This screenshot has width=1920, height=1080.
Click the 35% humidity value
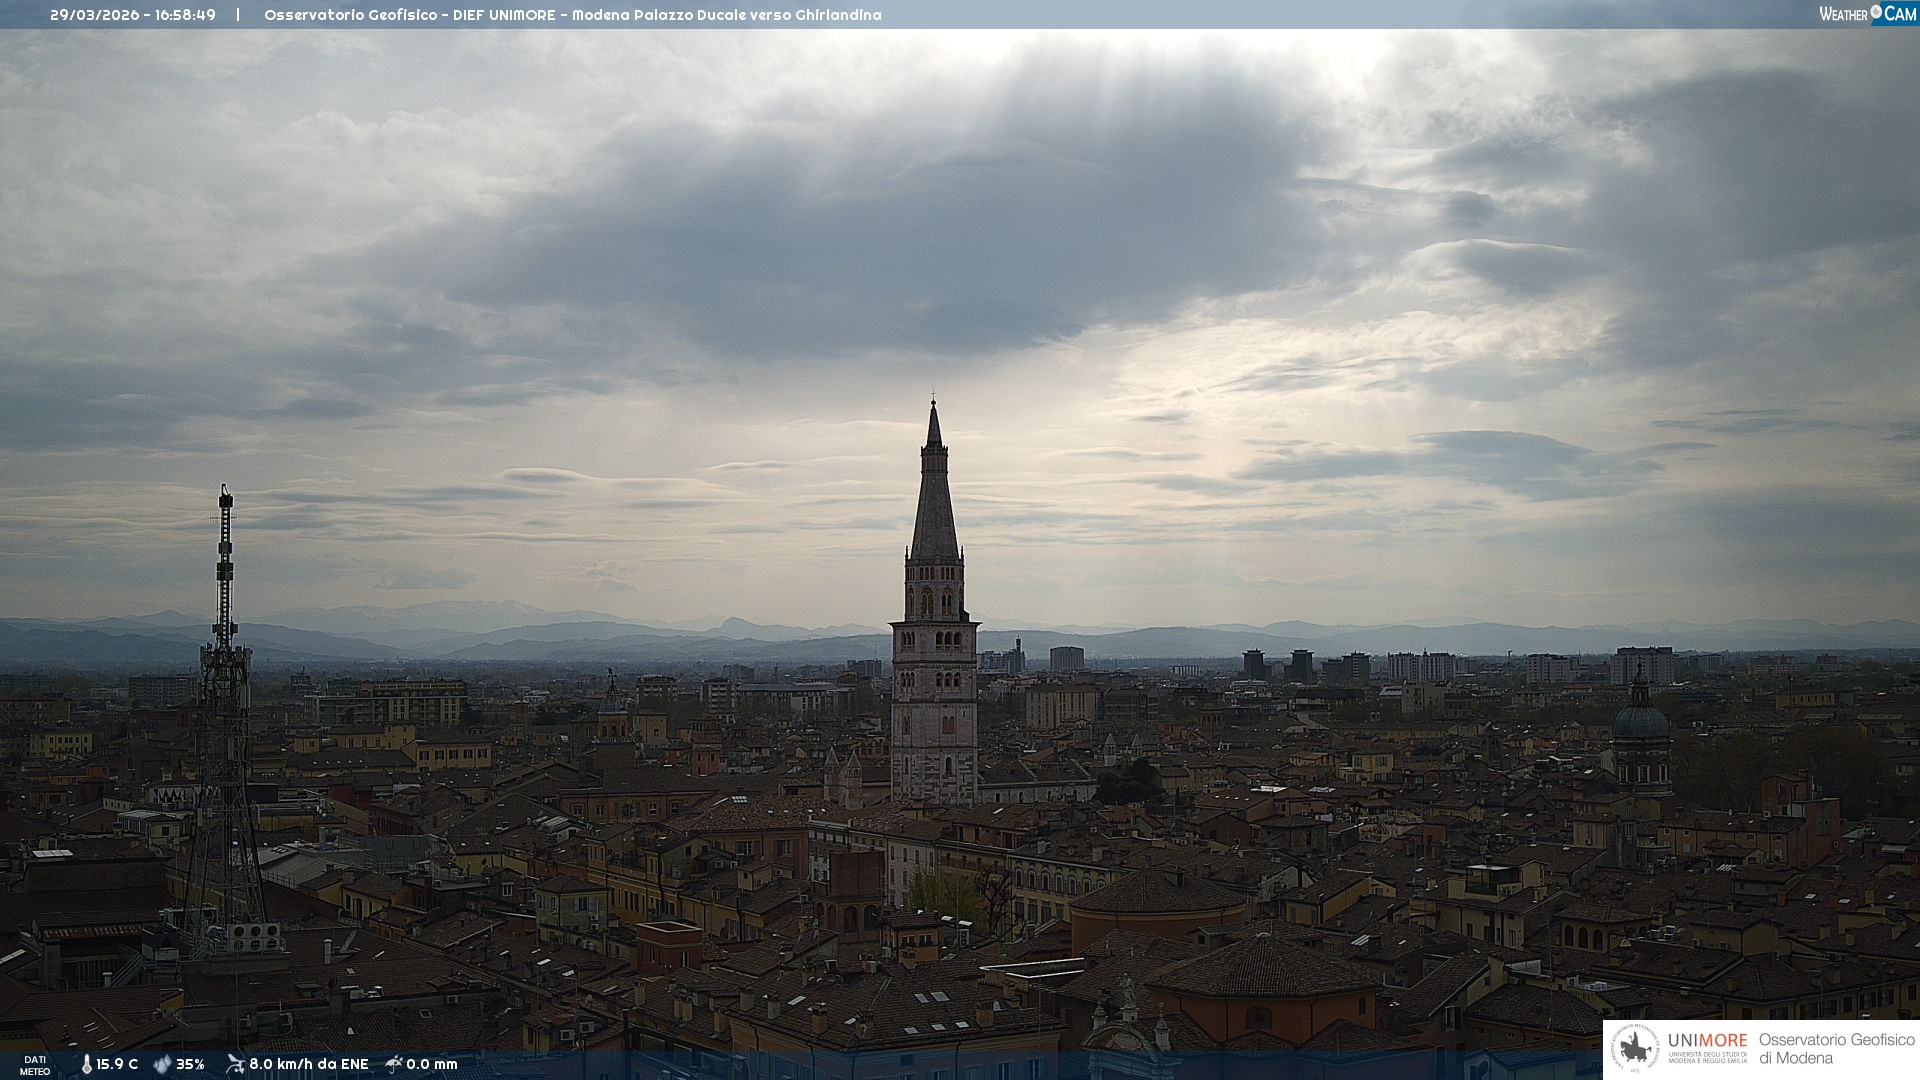pyautogui.click(x=190, y=1064)
